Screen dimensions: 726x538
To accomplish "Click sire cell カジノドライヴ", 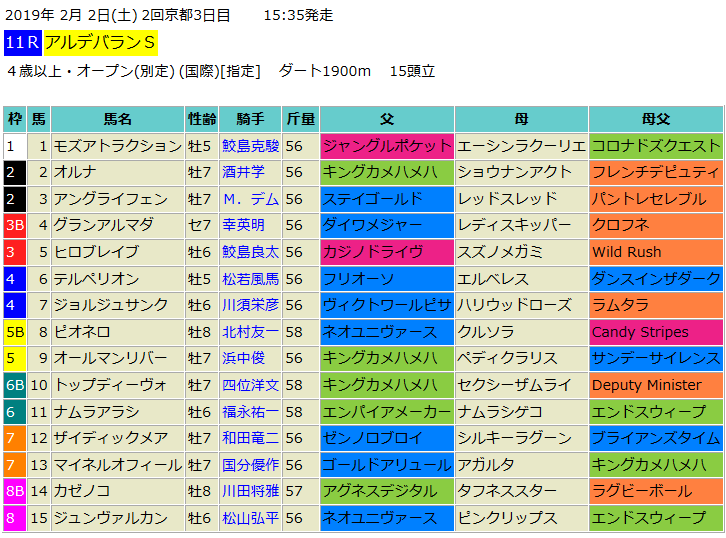I will point(387,252).
